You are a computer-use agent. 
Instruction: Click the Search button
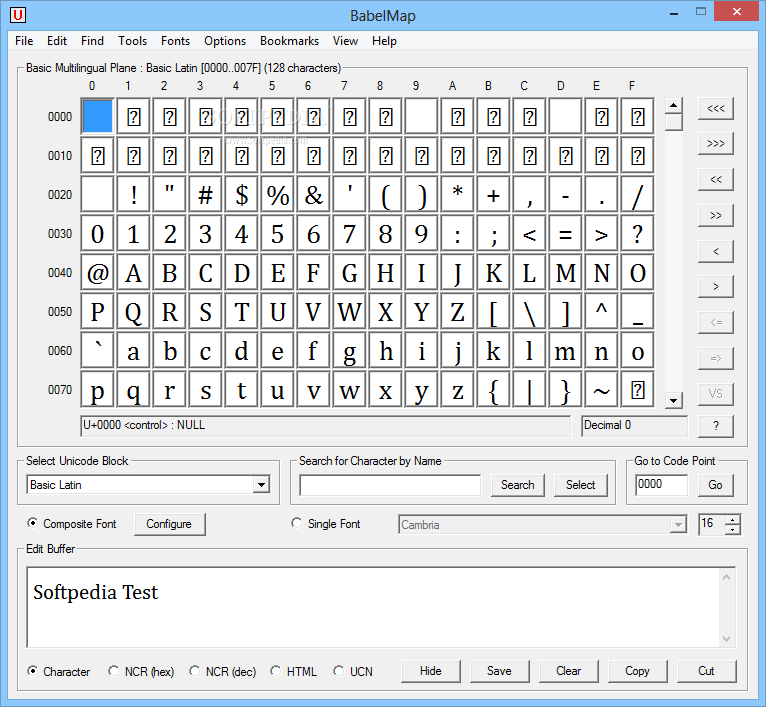pos(518,485)
